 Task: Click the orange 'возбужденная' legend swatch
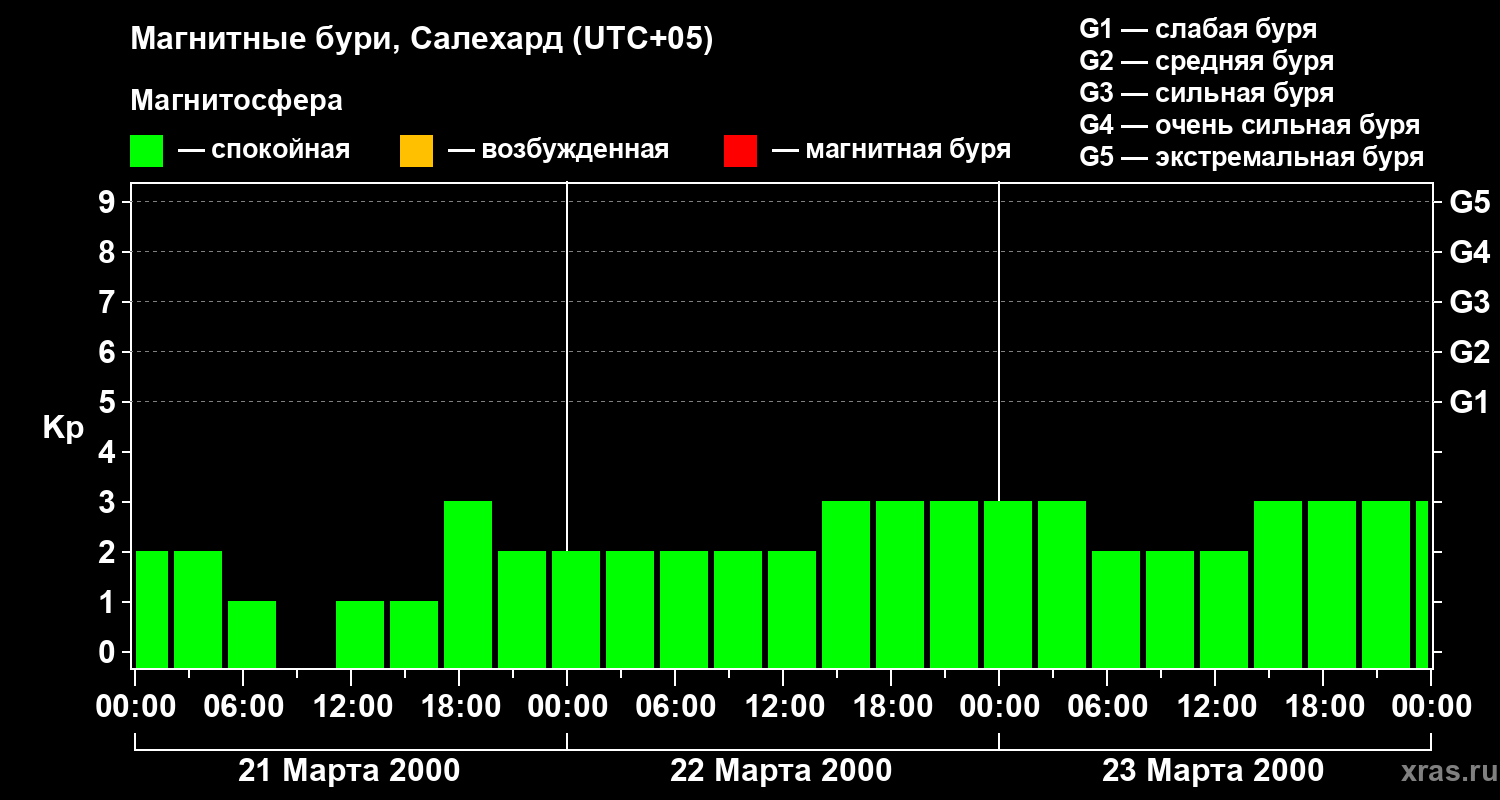[416, 151]
